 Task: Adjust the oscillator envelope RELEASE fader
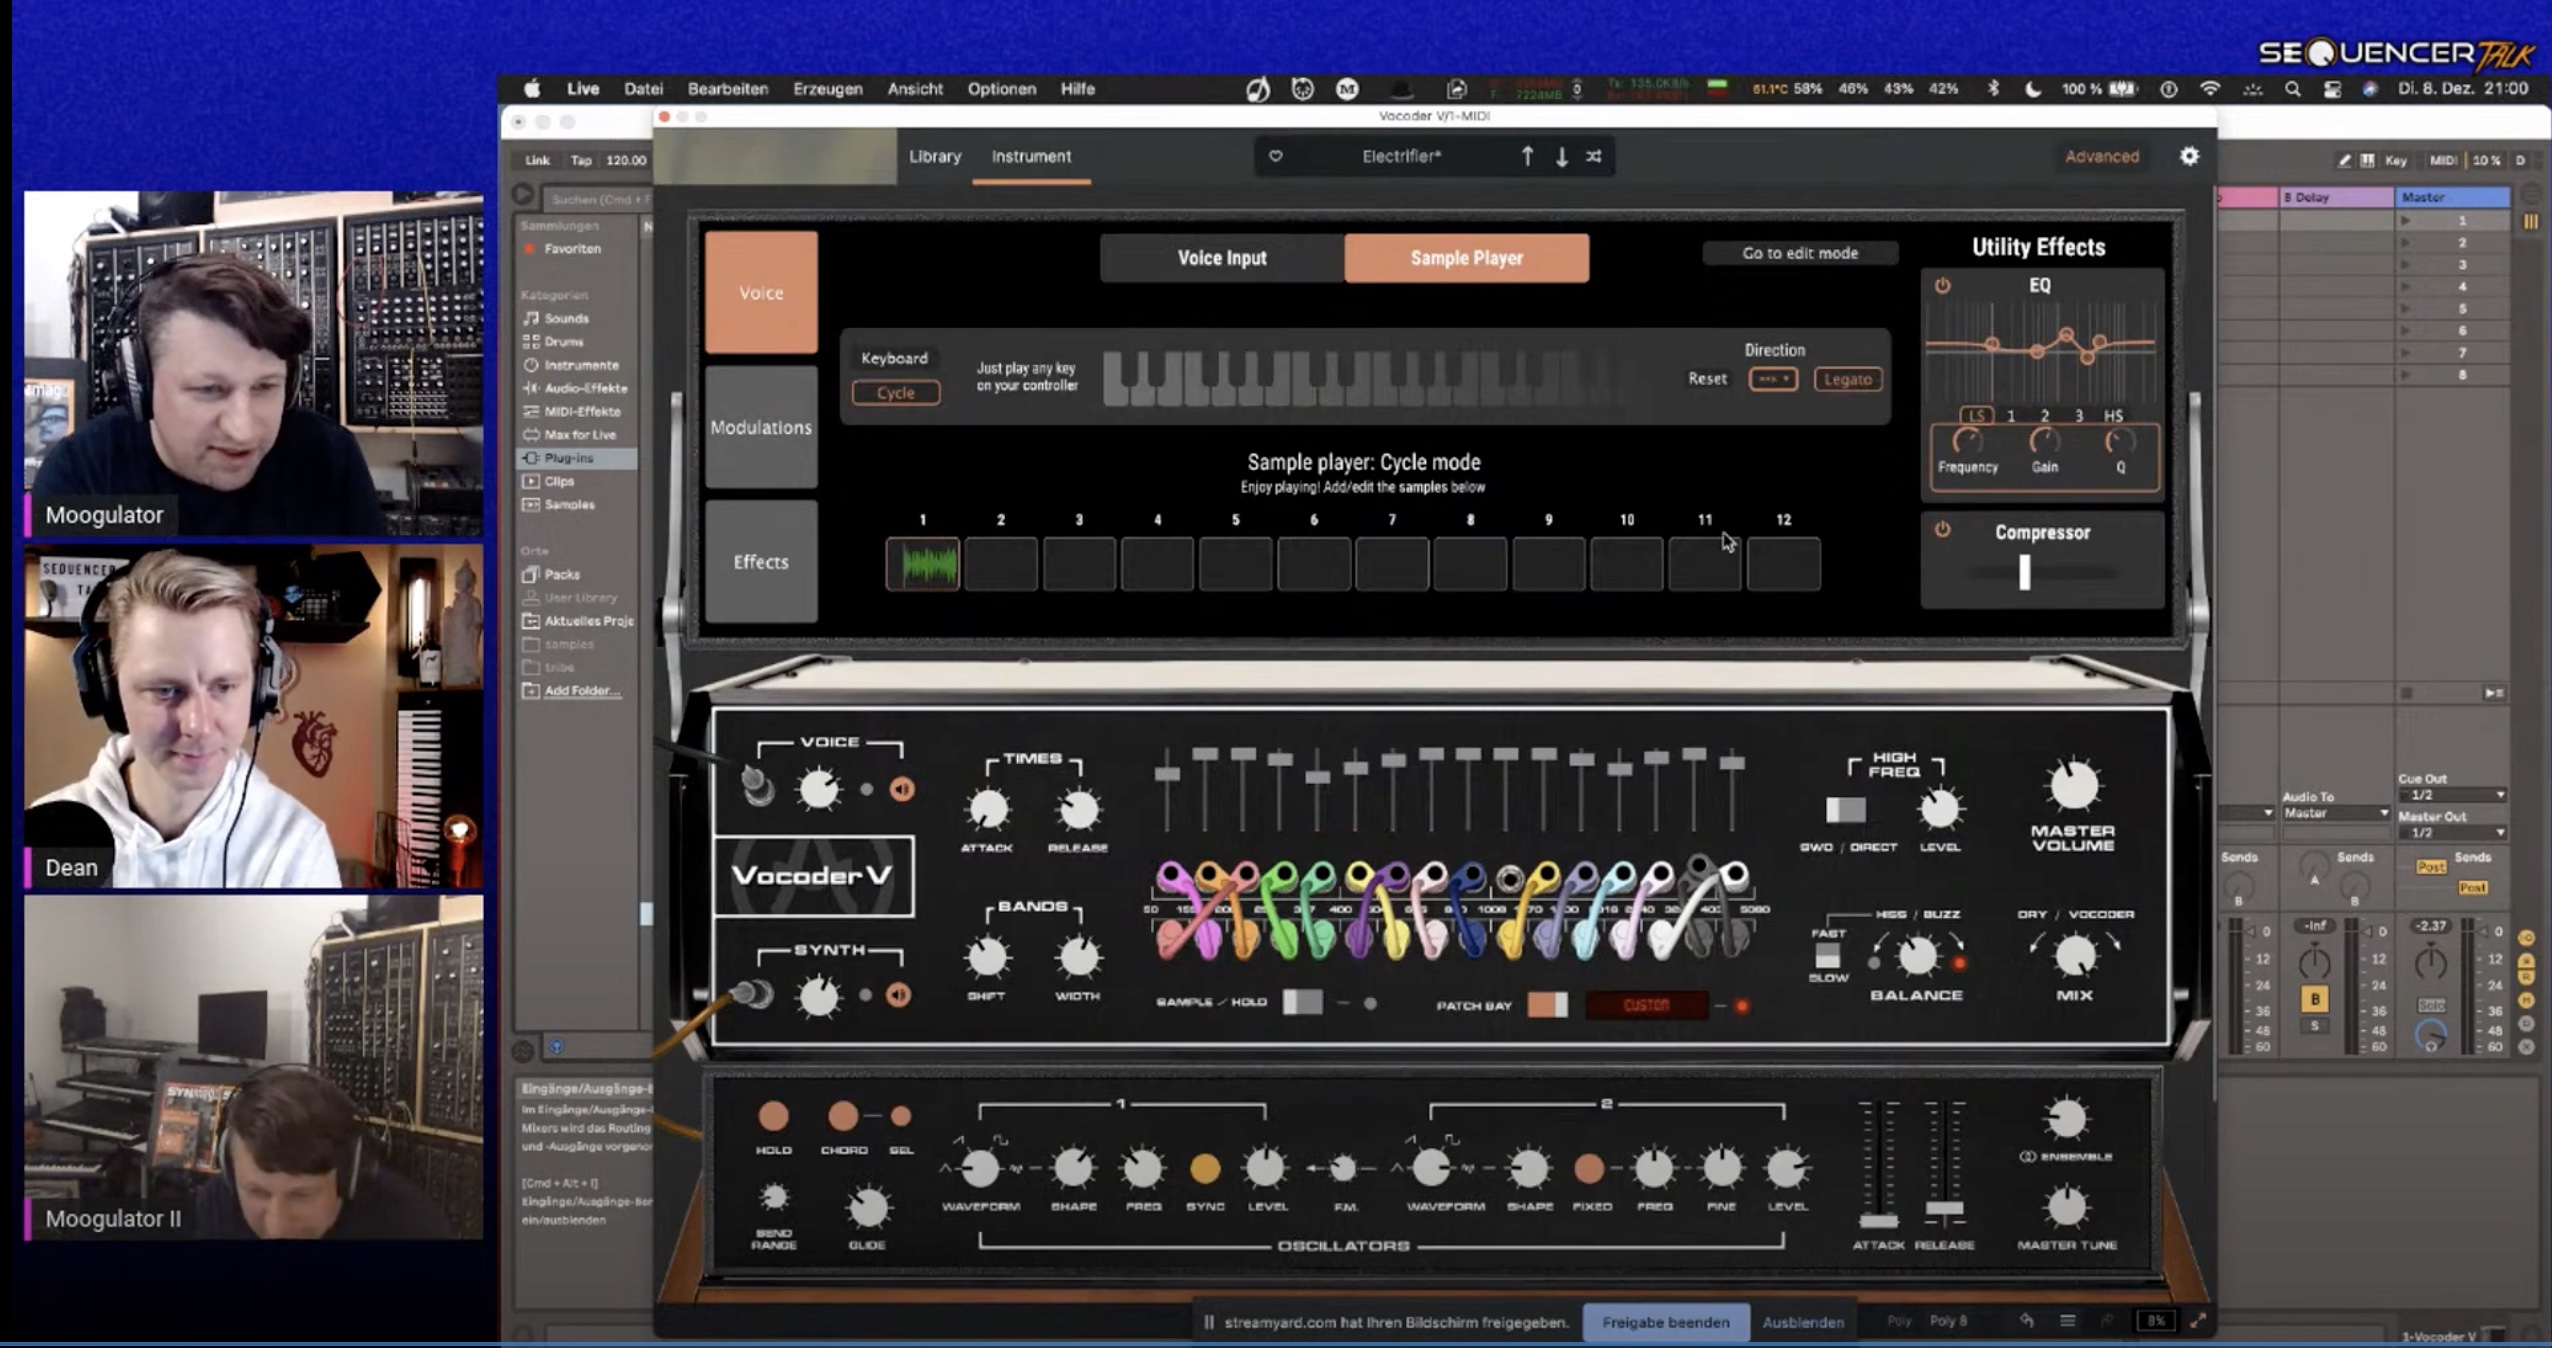coord(1944,1209)
